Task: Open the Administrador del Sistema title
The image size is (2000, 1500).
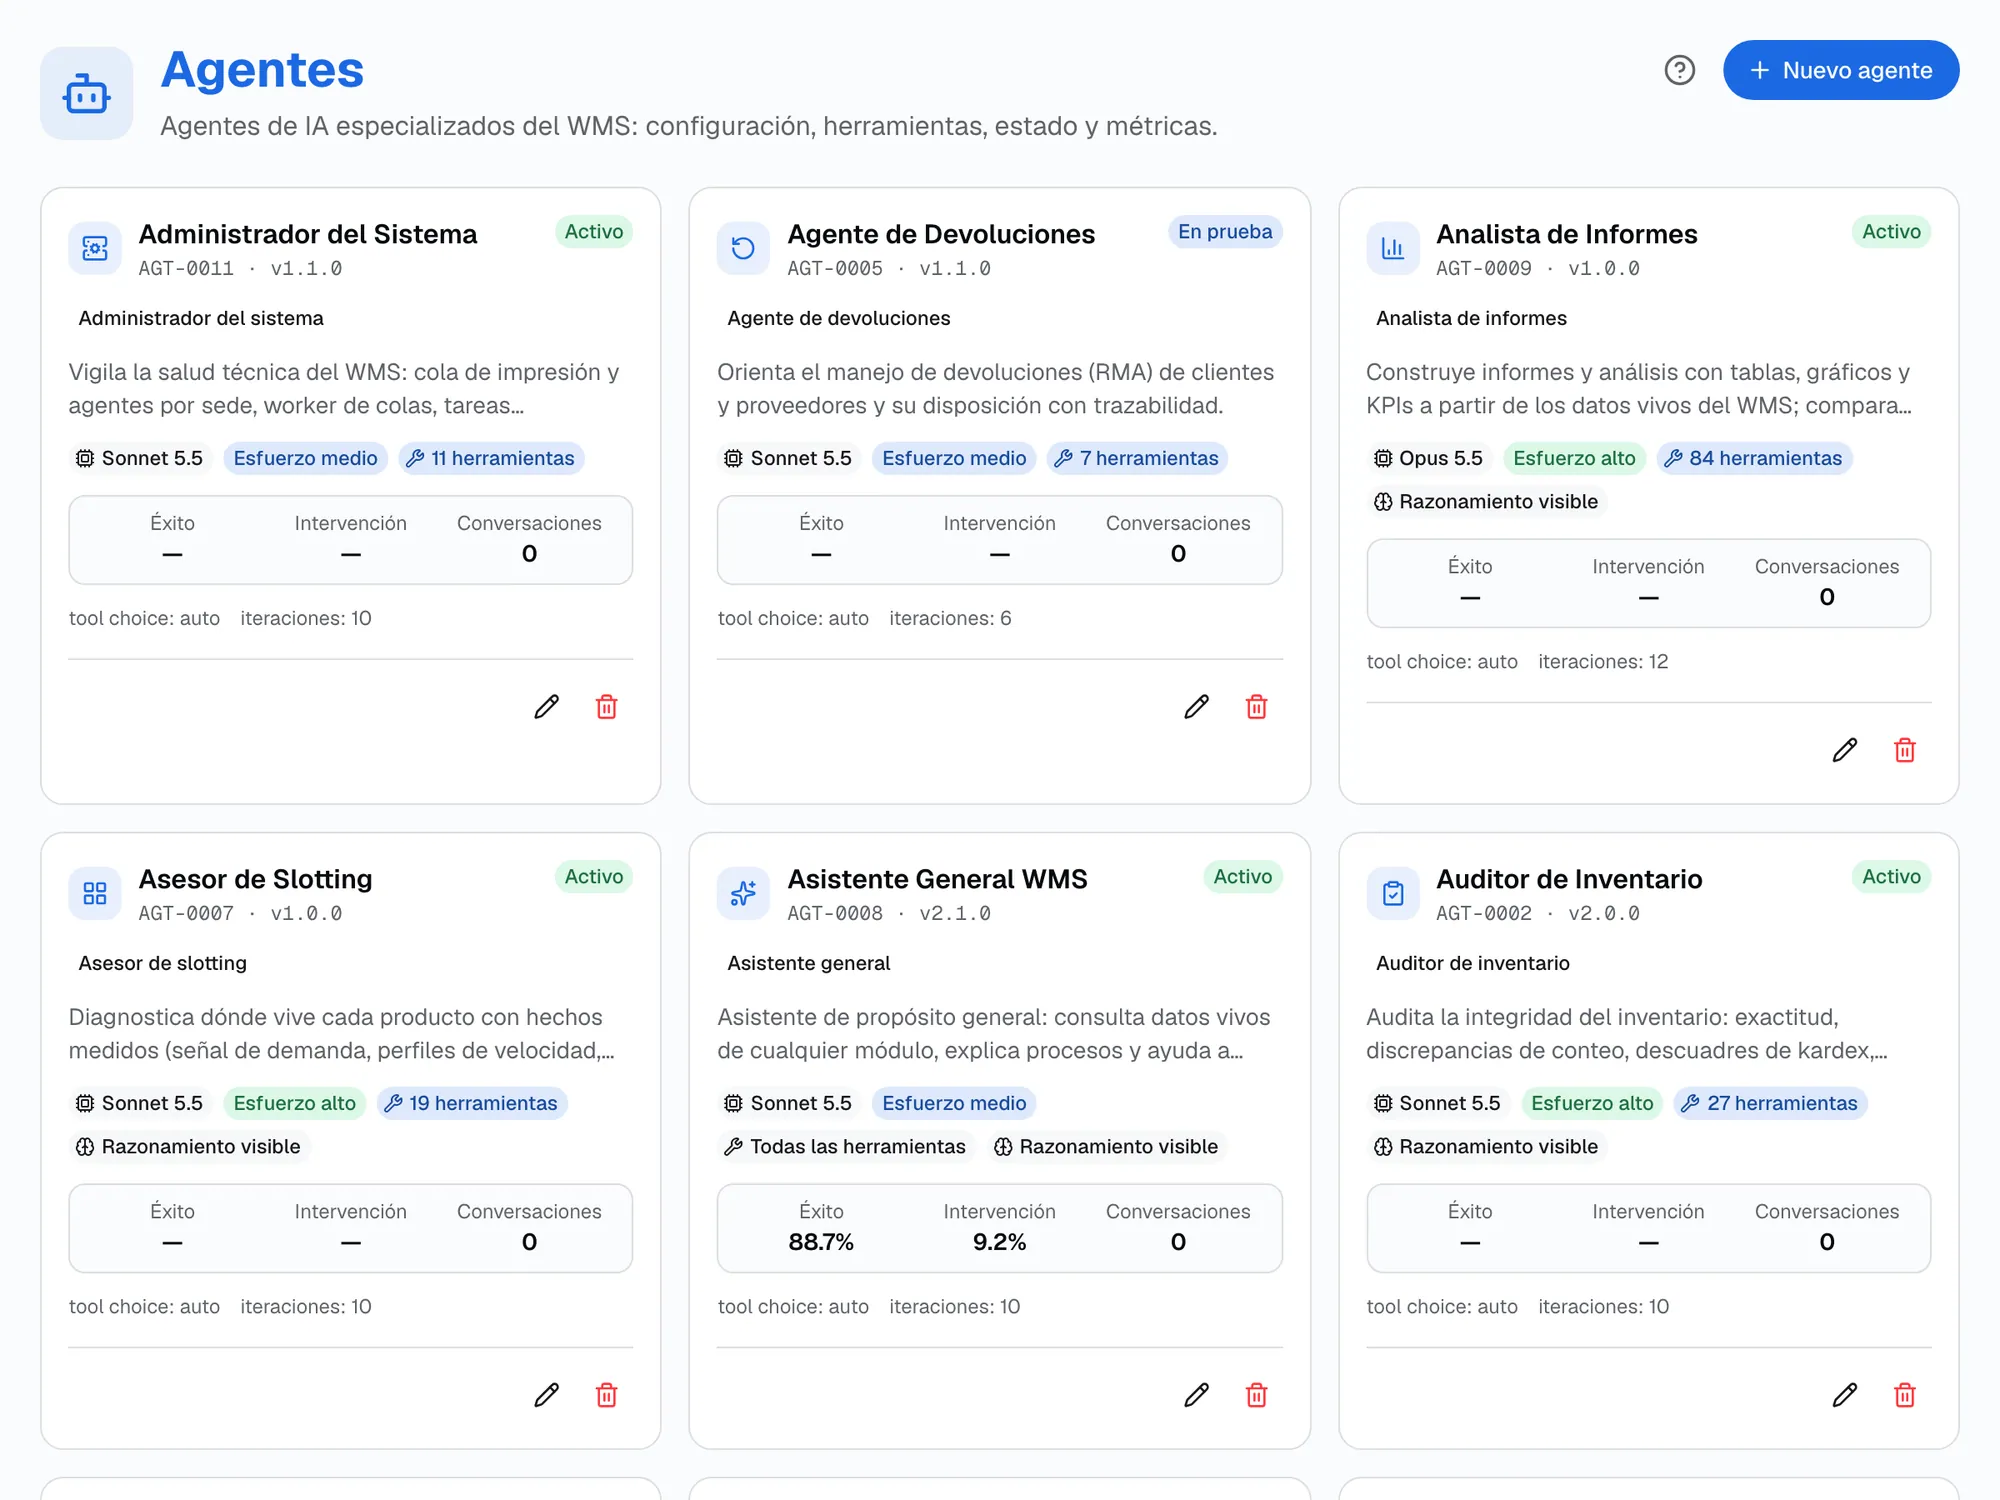Action: 308,234
